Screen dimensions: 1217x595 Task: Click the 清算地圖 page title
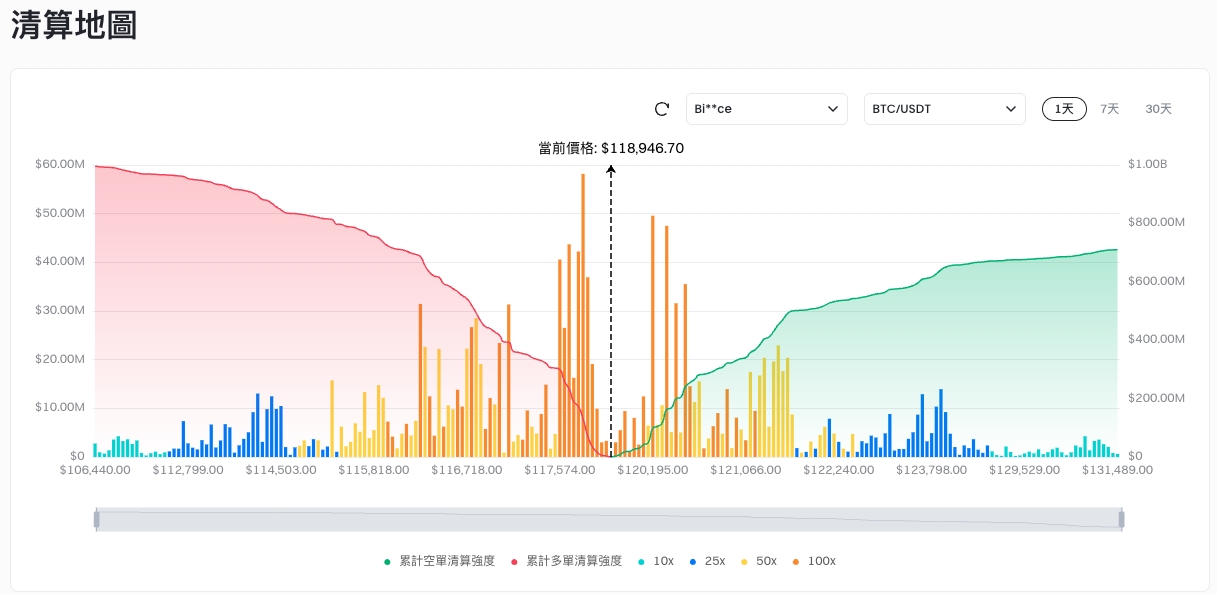pos(74,27)
